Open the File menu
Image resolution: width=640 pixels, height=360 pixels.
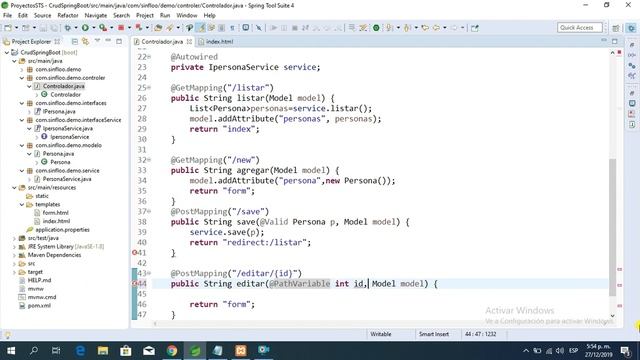pyautogui.click(x=7, y=16)
